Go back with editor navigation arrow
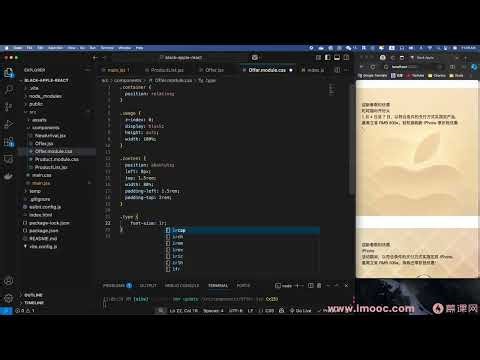 95,58
